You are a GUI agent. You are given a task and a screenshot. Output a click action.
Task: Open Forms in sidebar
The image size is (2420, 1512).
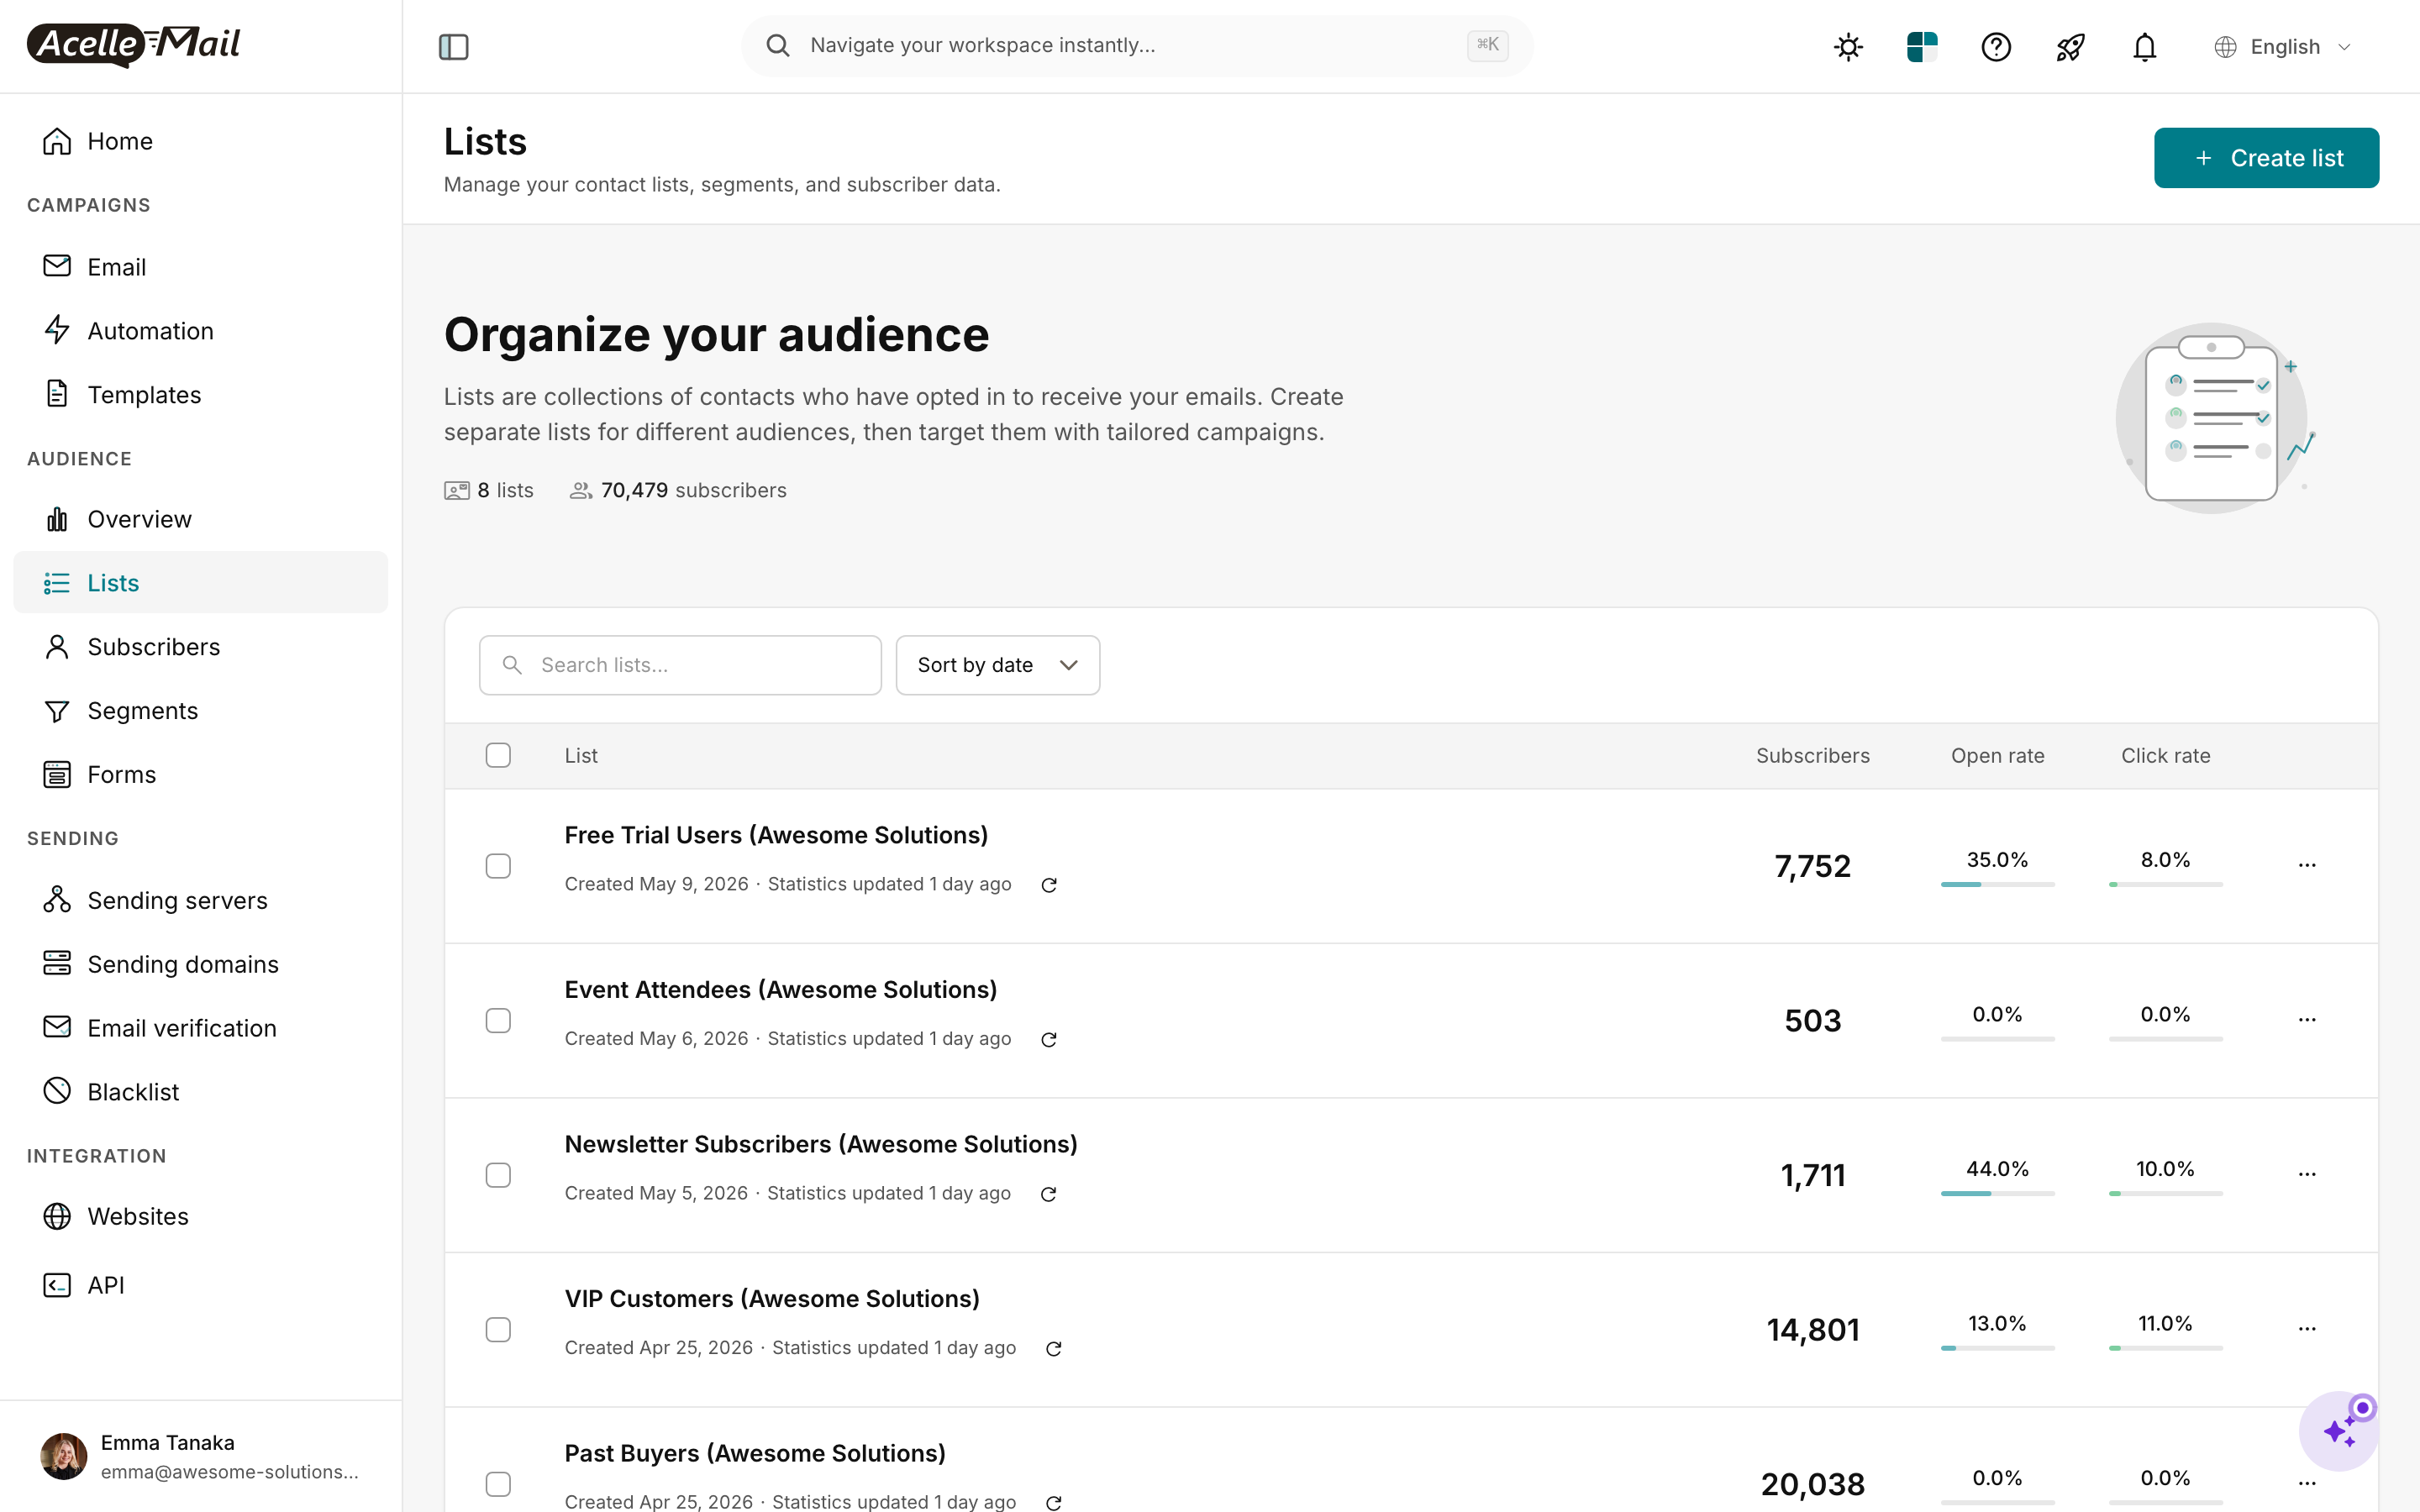[x=200, y=775]
